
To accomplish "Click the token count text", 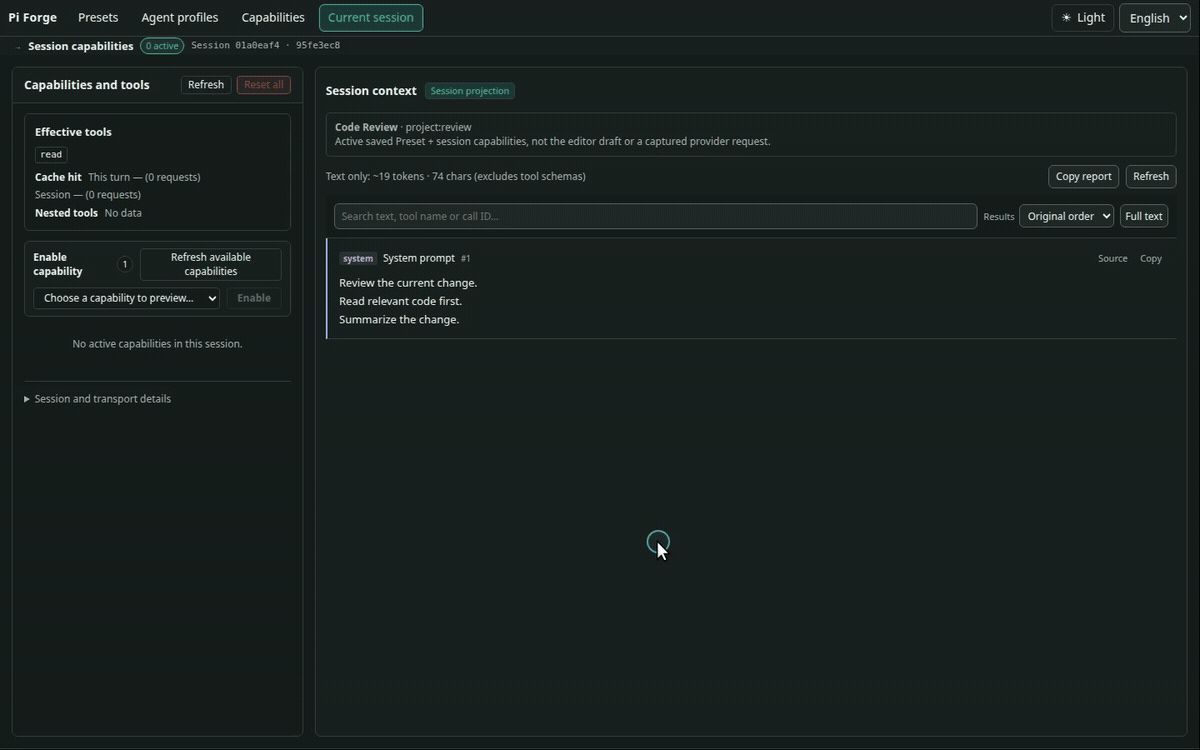I will tap(456, 176).
